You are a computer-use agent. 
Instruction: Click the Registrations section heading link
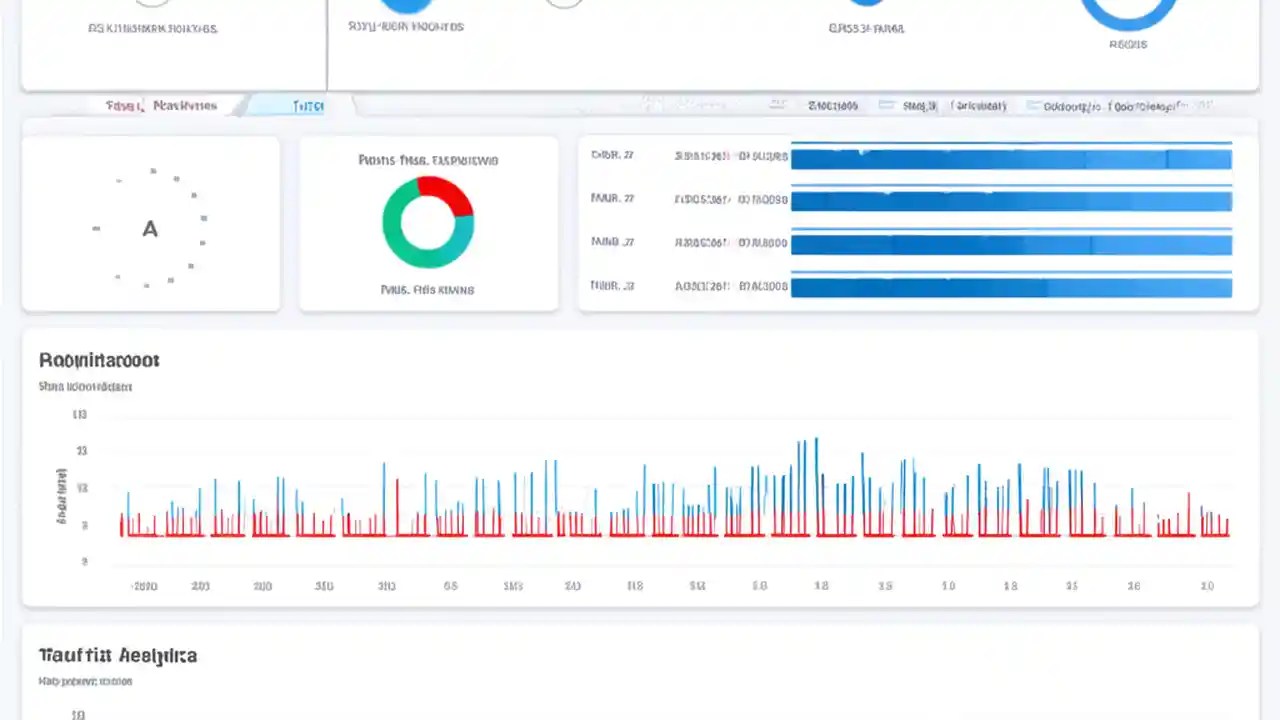click(98, 360)
